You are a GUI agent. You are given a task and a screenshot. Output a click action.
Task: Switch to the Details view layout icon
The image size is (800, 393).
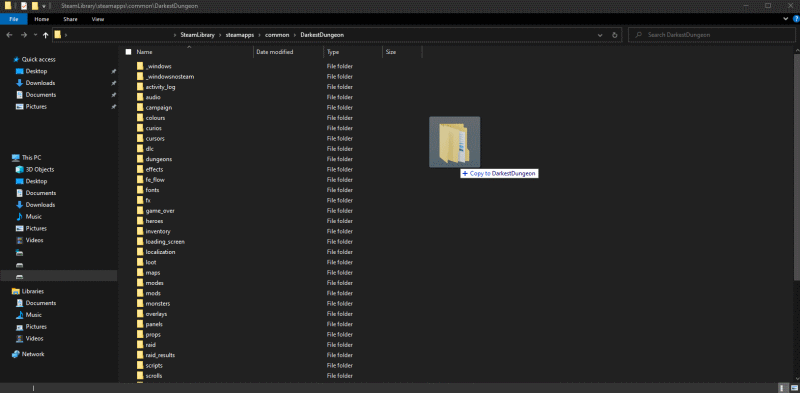tap(783, 388)
